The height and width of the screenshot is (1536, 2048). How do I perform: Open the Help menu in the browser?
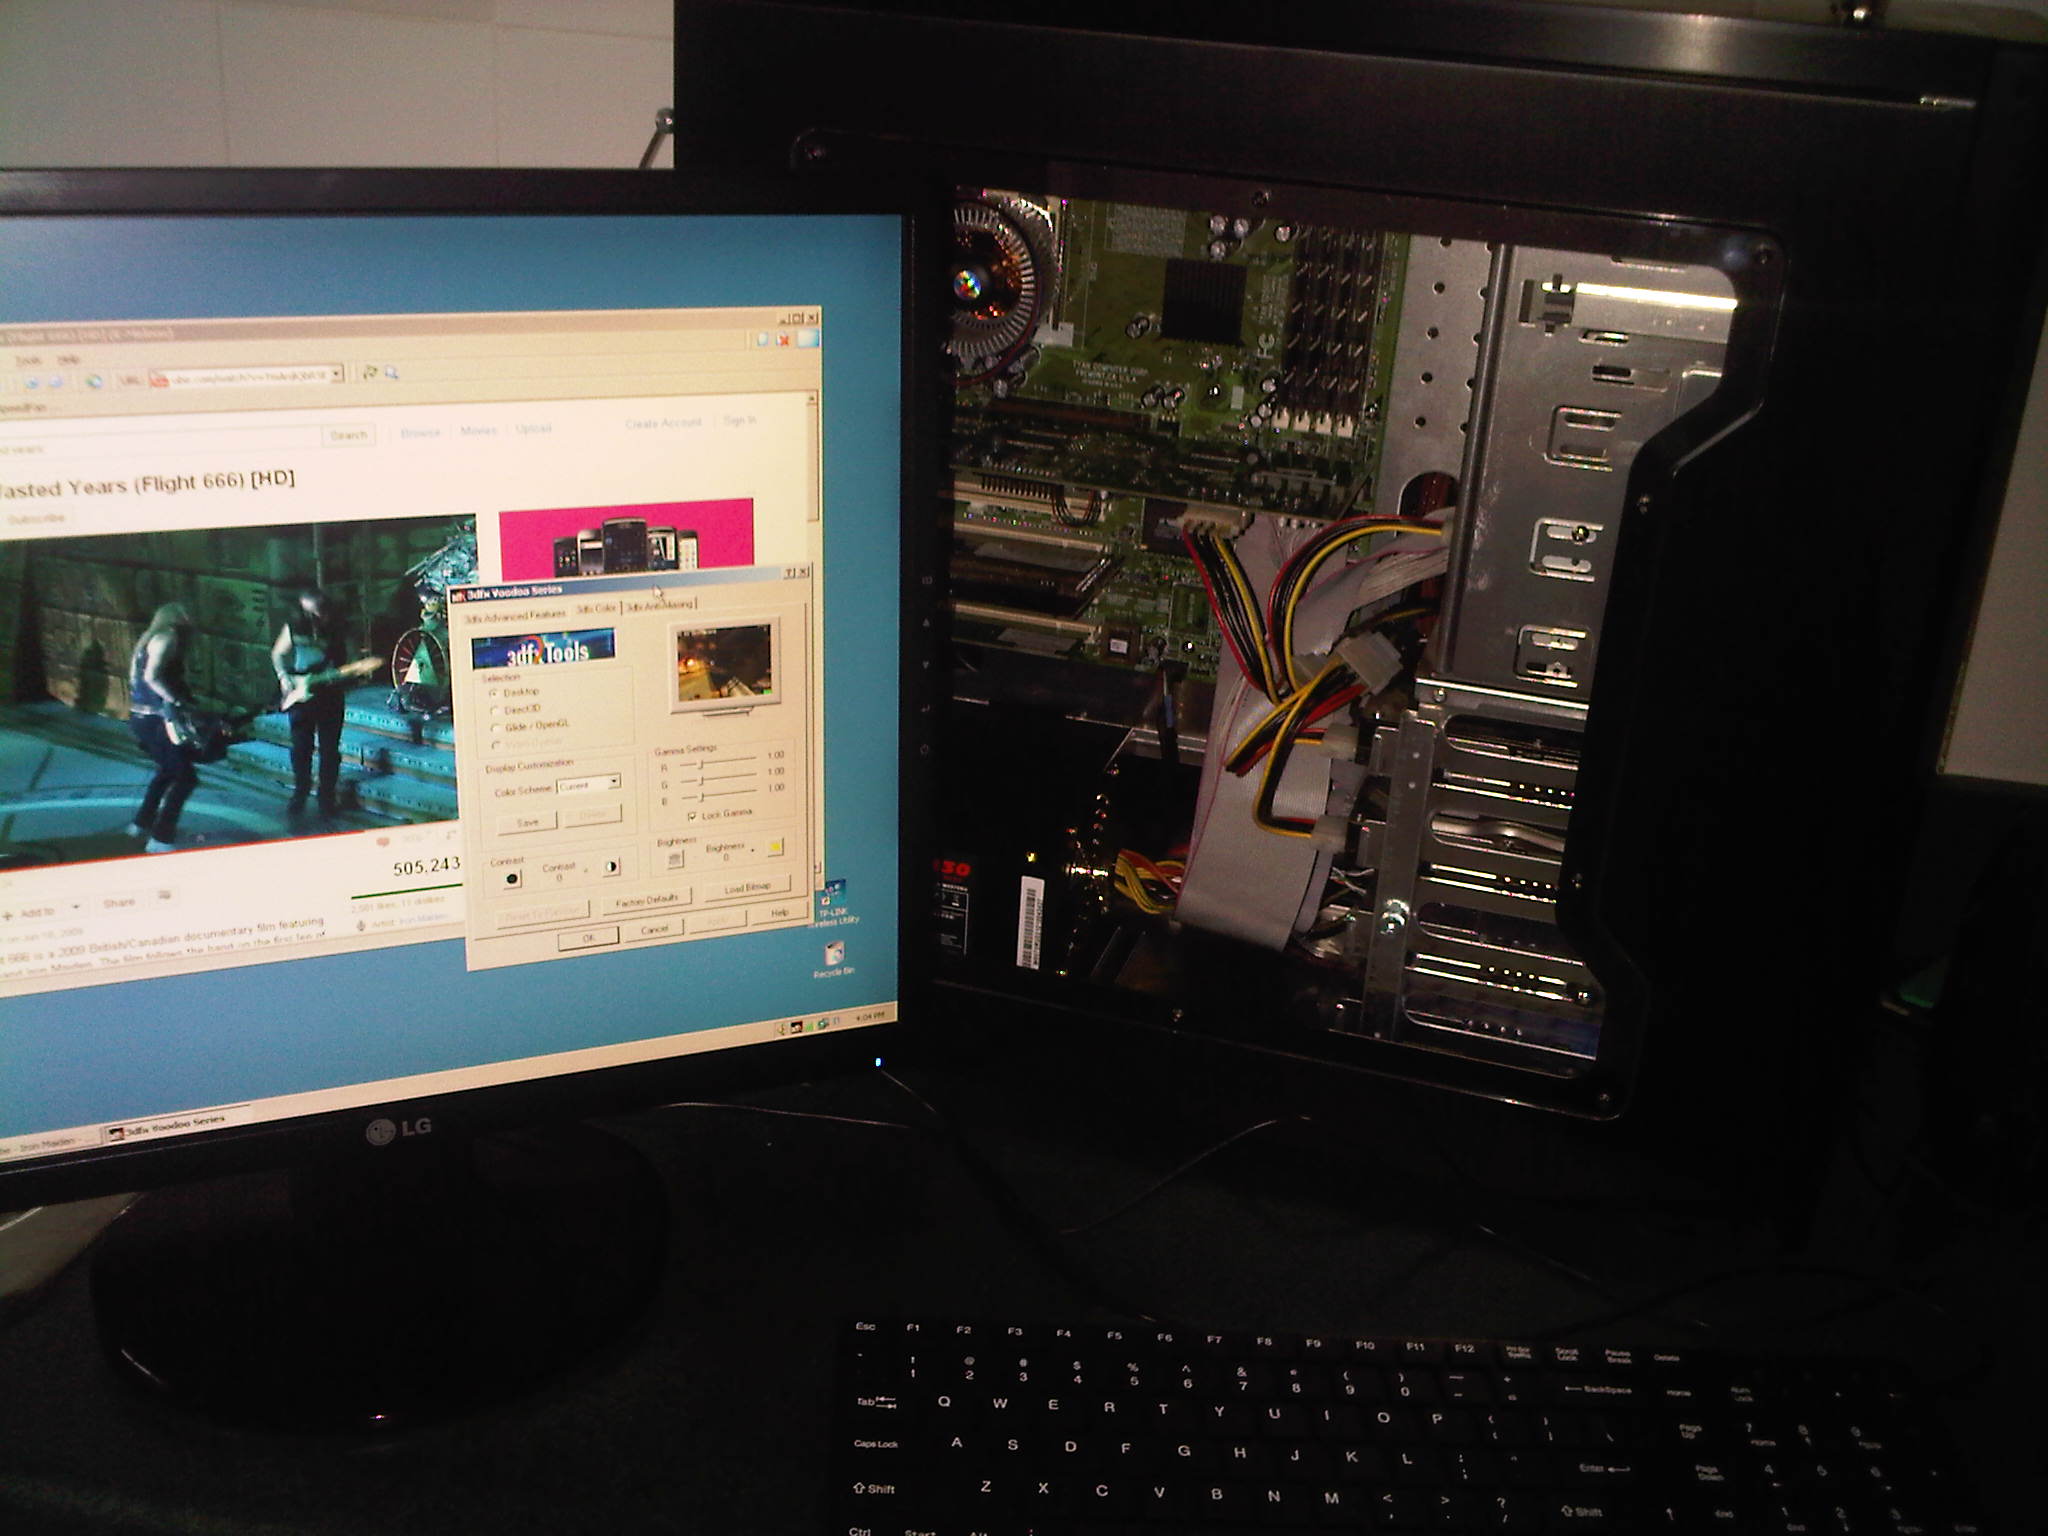[68, 359]
